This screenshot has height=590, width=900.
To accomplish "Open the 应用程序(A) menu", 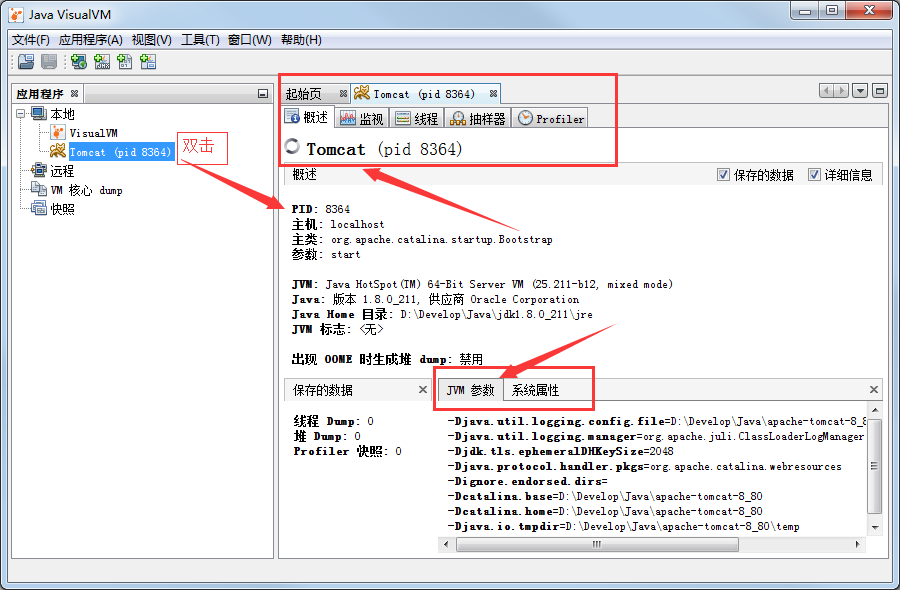I will coord(90,40).
